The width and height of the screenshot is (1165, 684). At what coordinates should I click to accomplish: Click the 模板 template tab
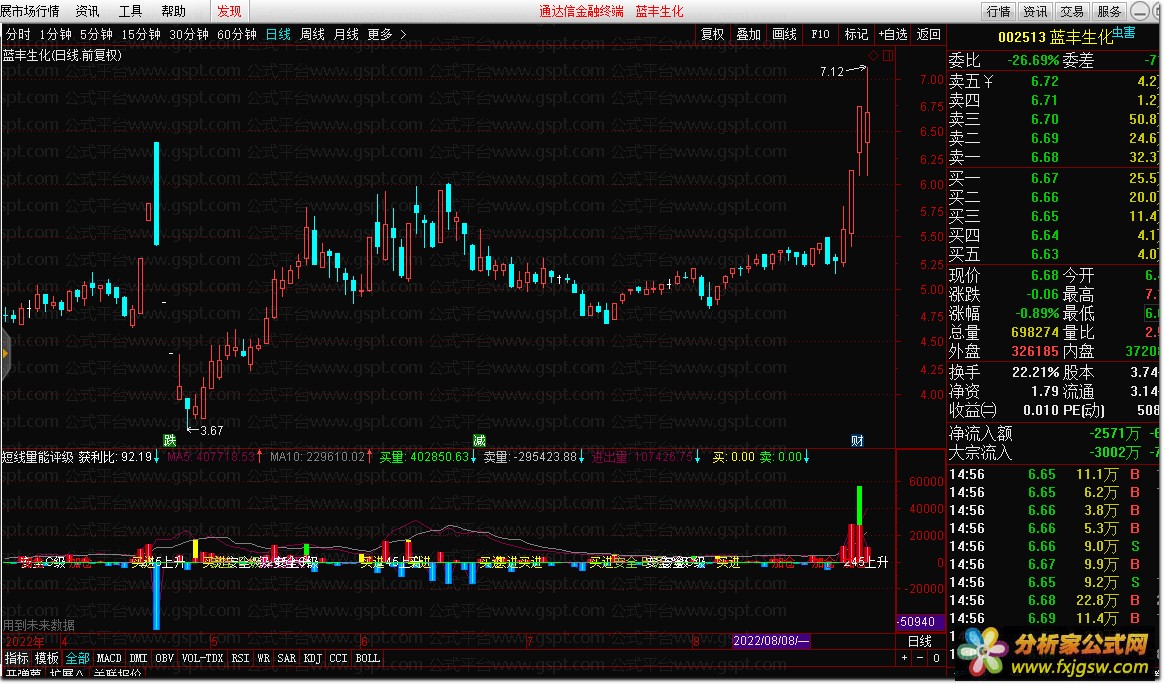click(47, 659)
